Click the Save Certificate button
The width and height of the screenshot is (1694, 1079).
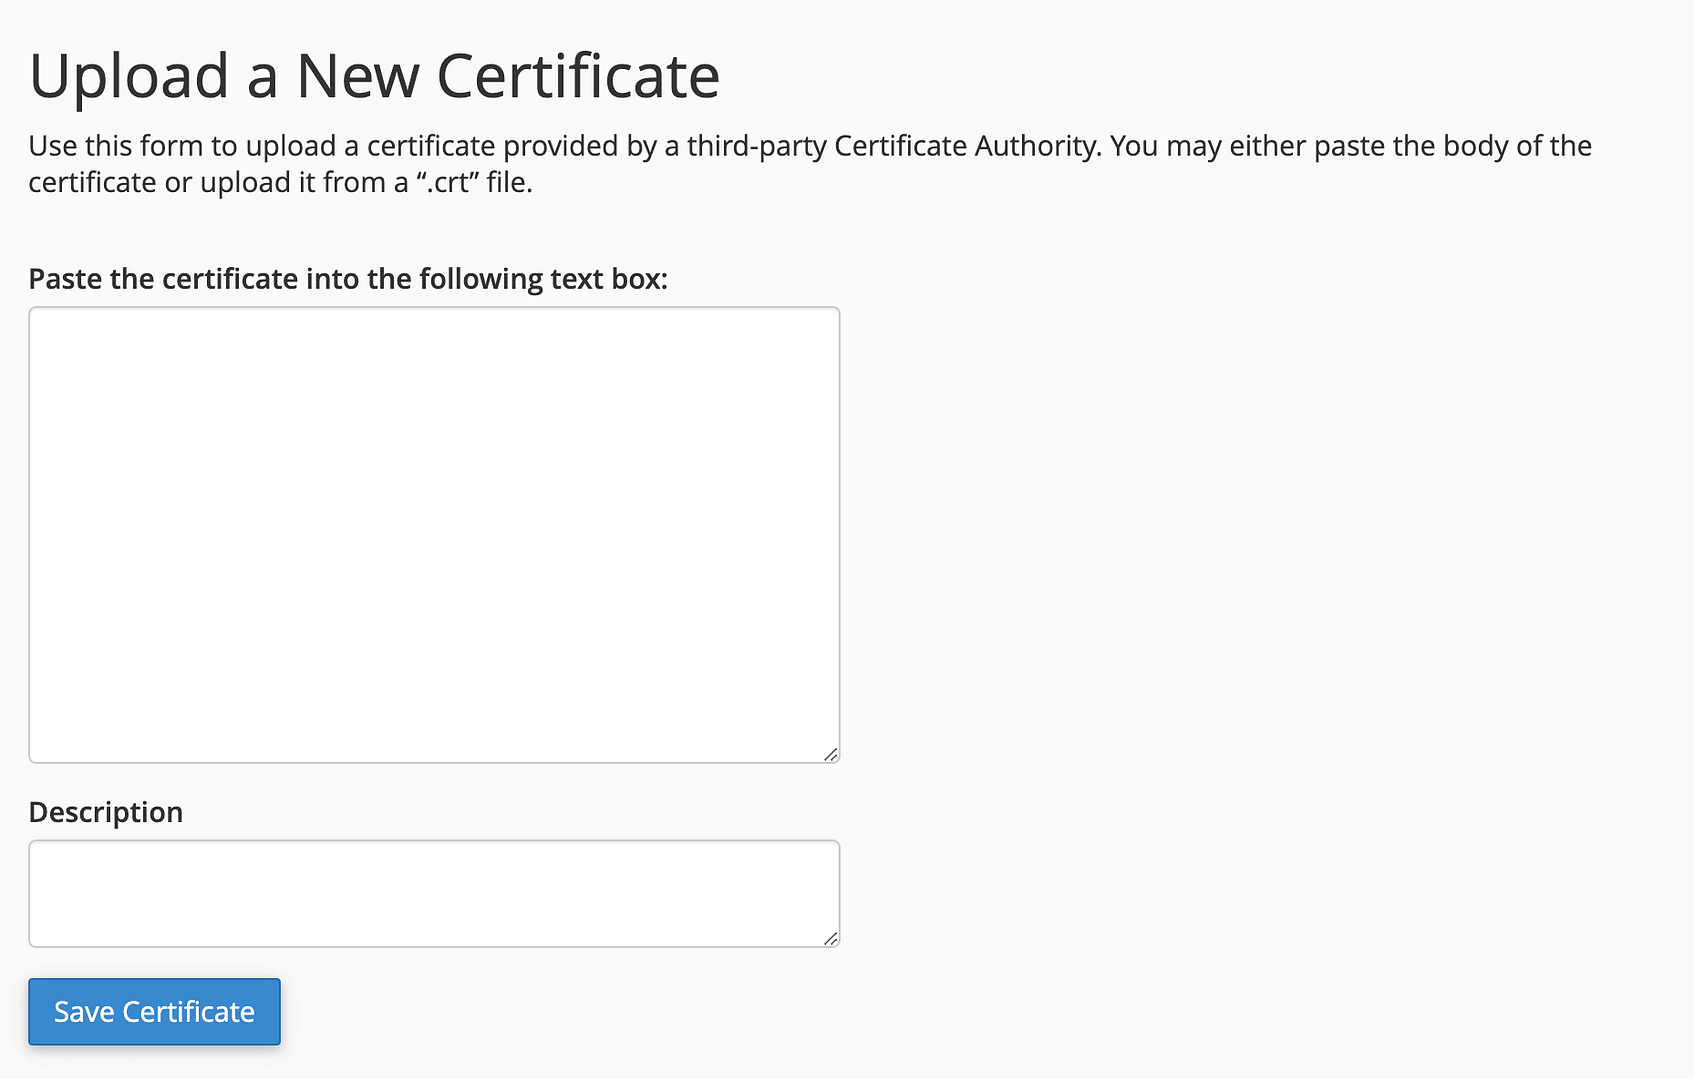pos(154,1011)
